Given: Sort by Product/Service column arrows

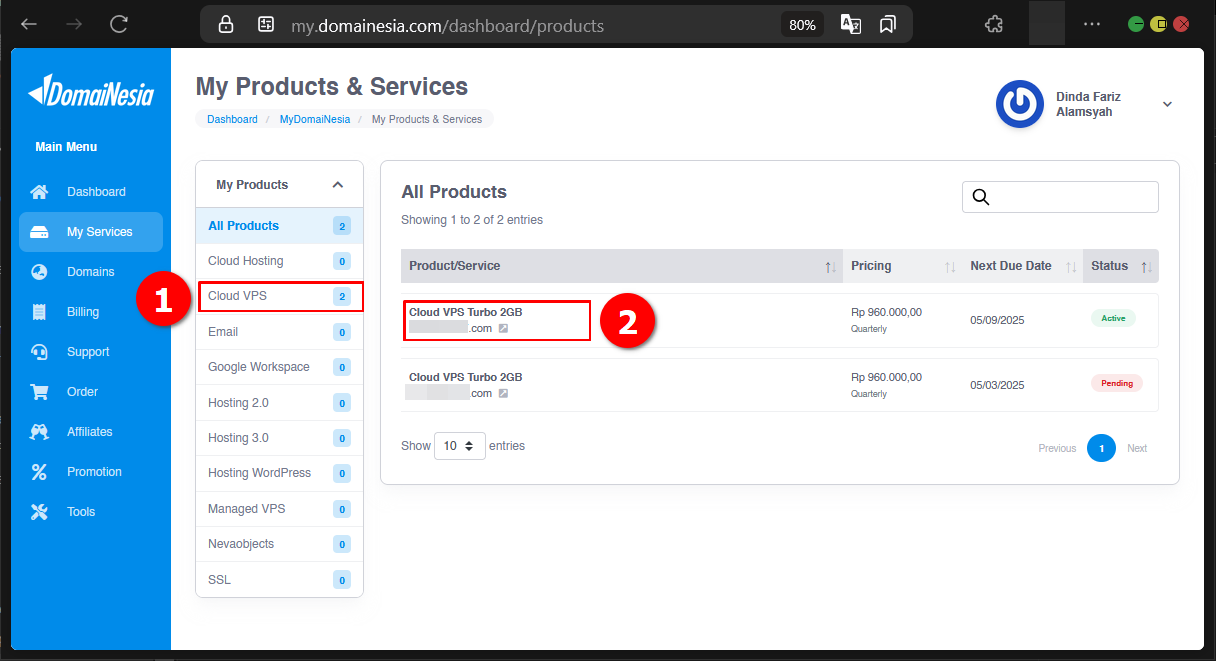Looking at the screenshot, I should [x=830, y=267].
